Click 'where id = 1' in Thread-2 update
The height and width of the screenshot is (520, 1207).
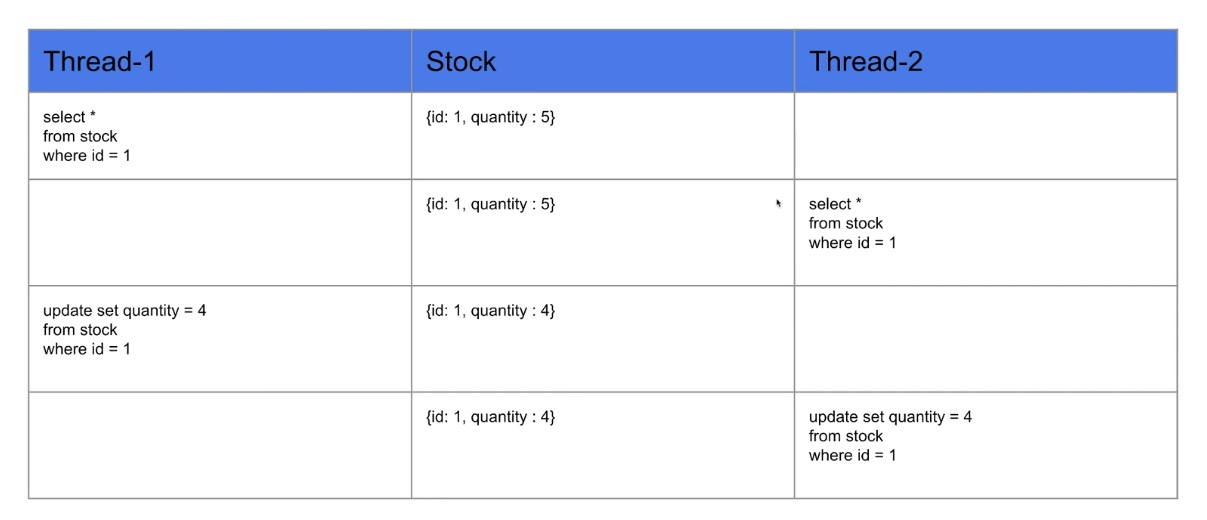click(853, 455)
